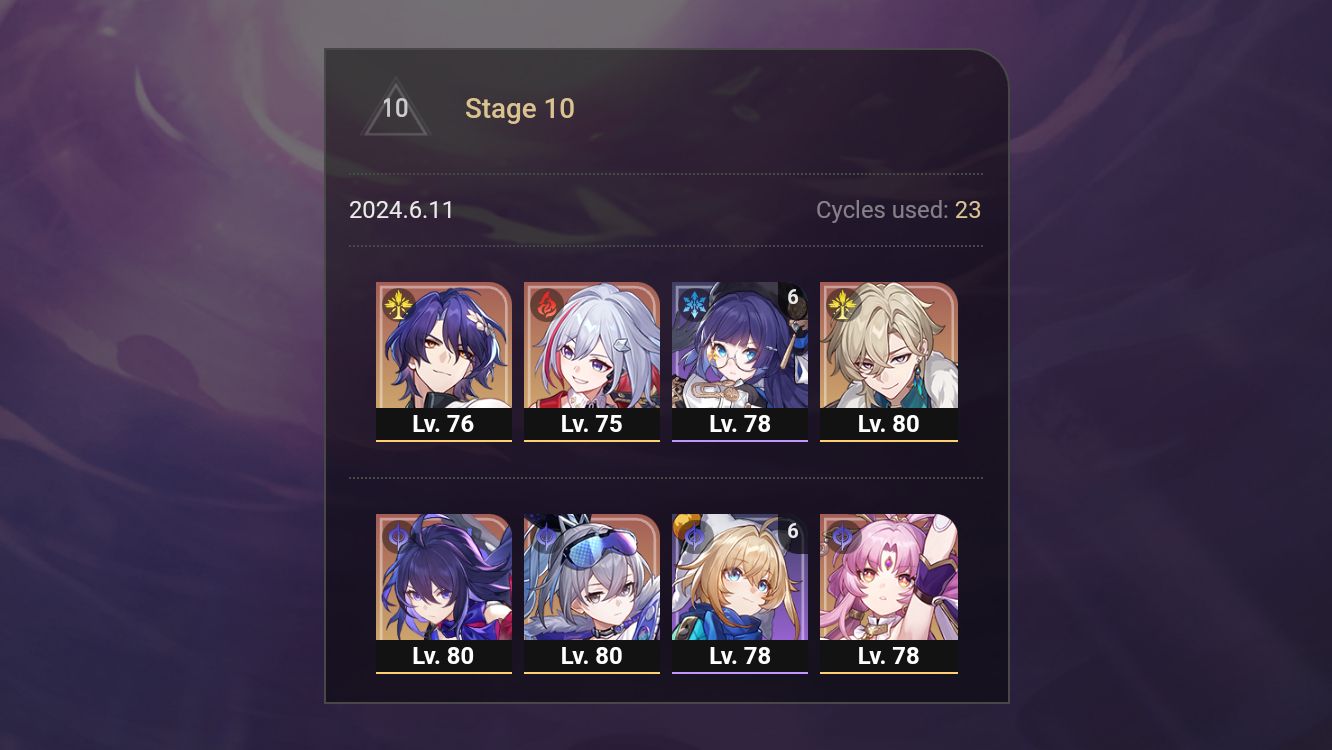This screenshot has width=1332, height=750.
Task: Click the eidolon 6 badge on the bottom-row blonde character
Action: (793, 530)
